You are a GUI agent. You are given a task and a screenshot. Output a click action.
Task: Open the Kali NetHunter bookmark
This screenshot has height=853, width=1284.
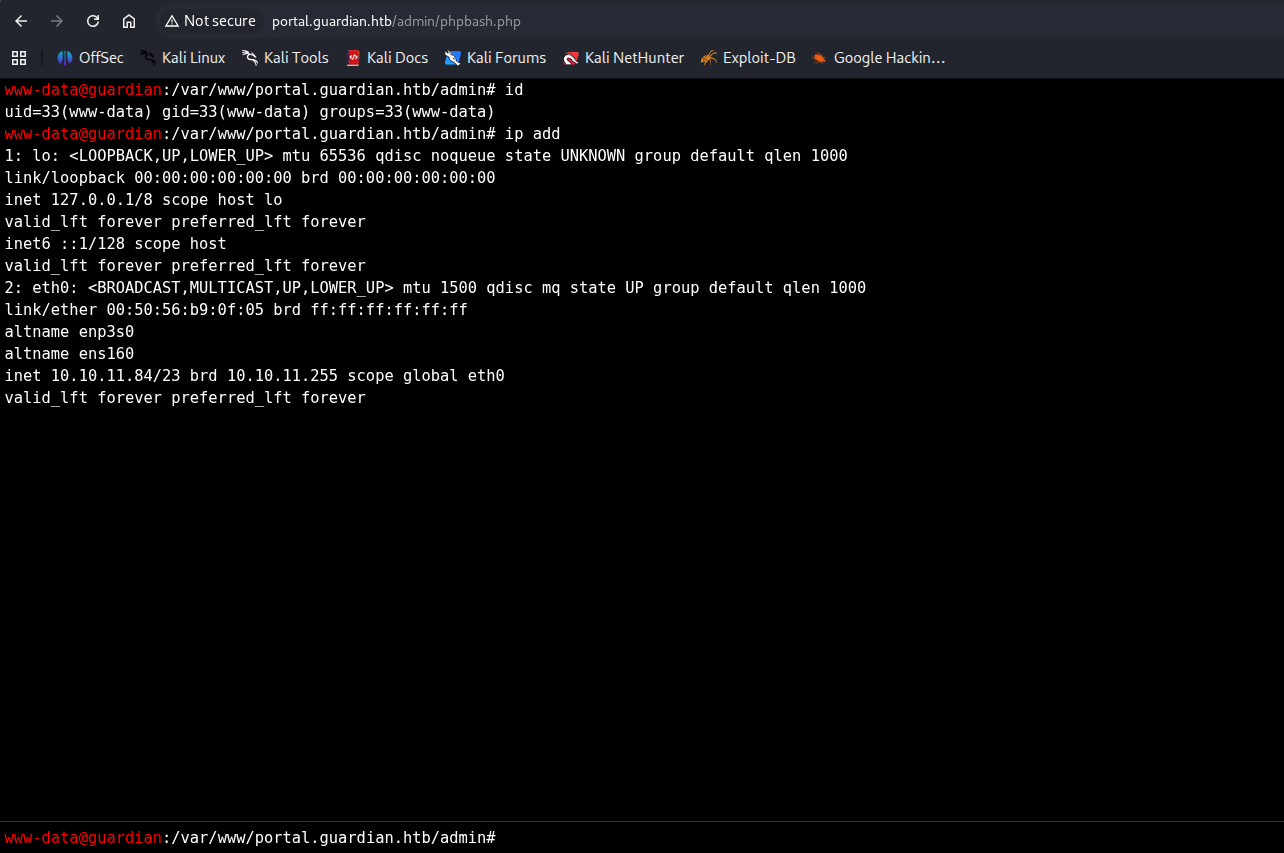(623, 58)
